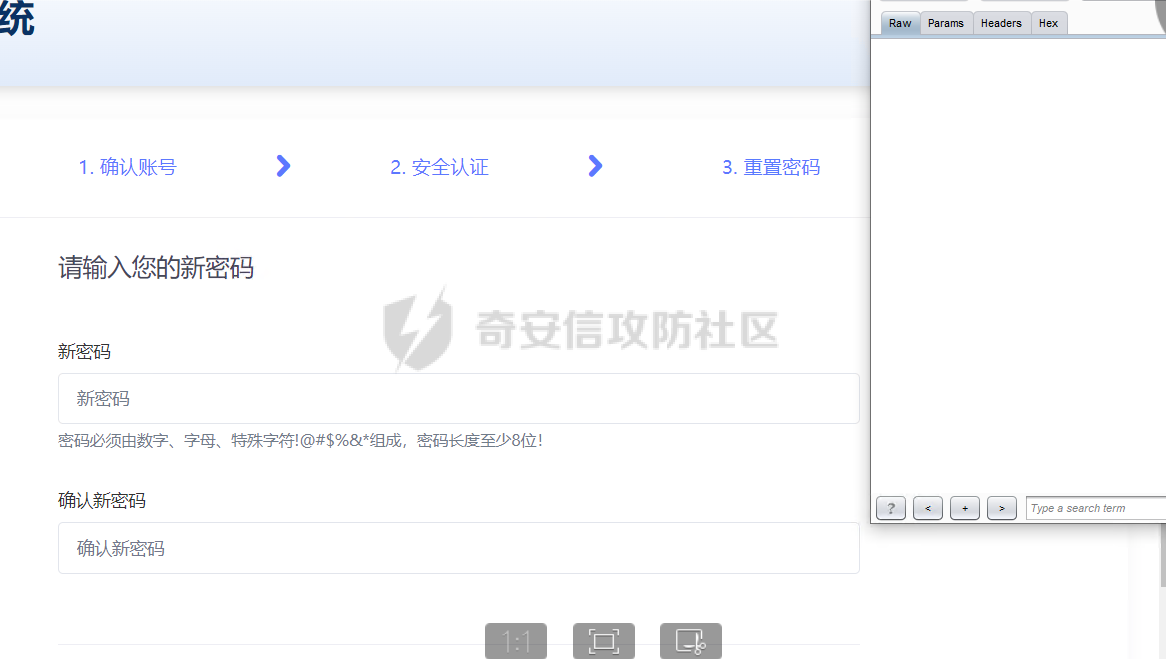The image size is (1166, 659).
Task: Select the Headers tab
Action: pyautogui.click(x=1001, y=23)
